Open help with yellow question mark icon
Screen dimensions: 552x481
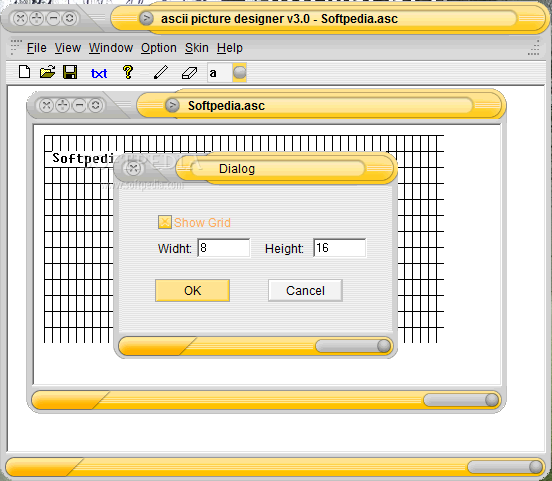(128, 72)
